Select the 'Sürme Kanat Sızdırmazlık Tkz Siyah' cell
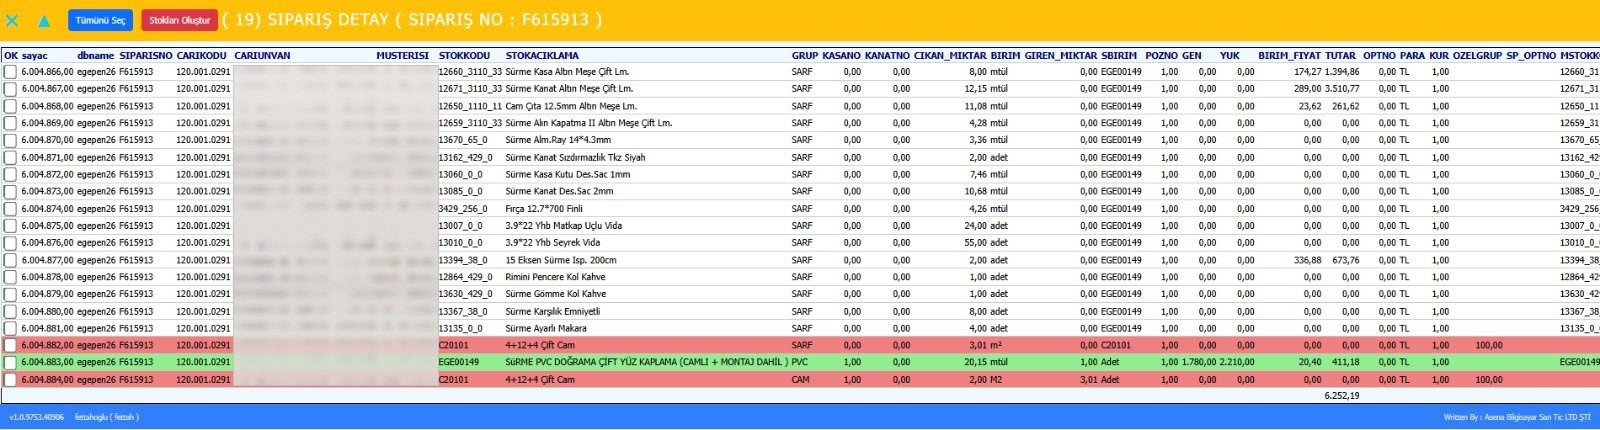 click(575, 157)
